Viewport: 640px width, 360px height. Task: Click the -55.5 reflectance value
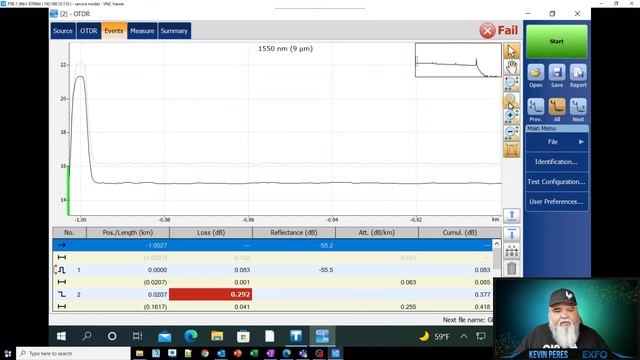pyautogui.click(x=326, y=270)
